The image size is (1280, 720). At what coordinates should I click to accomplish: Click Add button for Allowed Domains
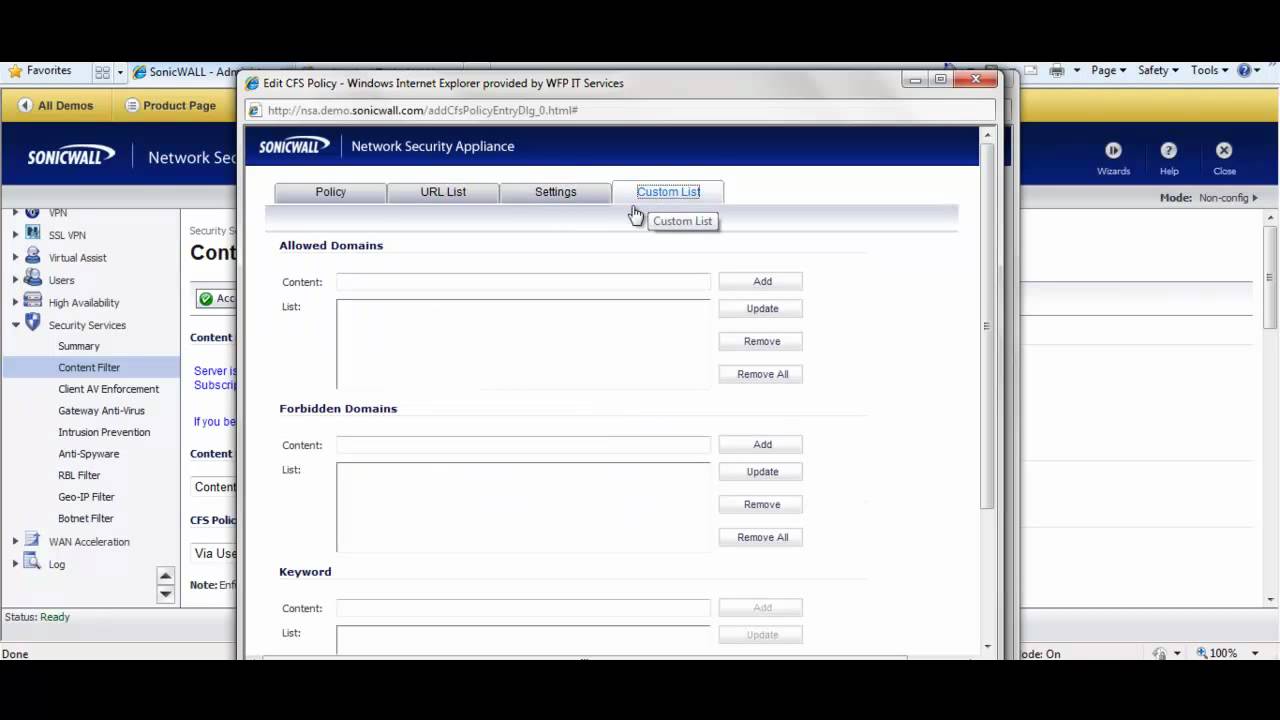(762, 282)
